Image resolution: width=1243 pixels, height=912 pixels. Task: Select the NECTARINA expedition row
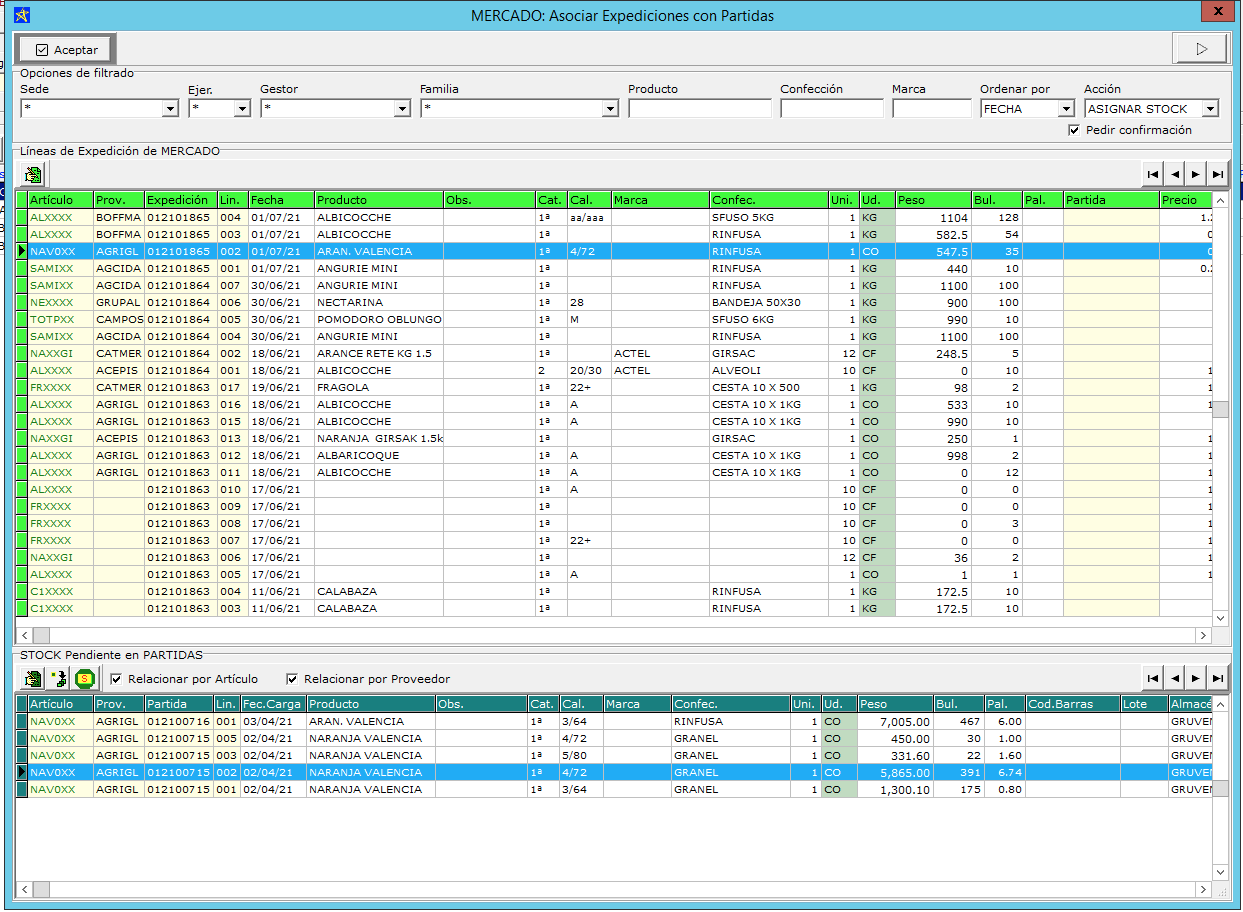tap(350, 302)
